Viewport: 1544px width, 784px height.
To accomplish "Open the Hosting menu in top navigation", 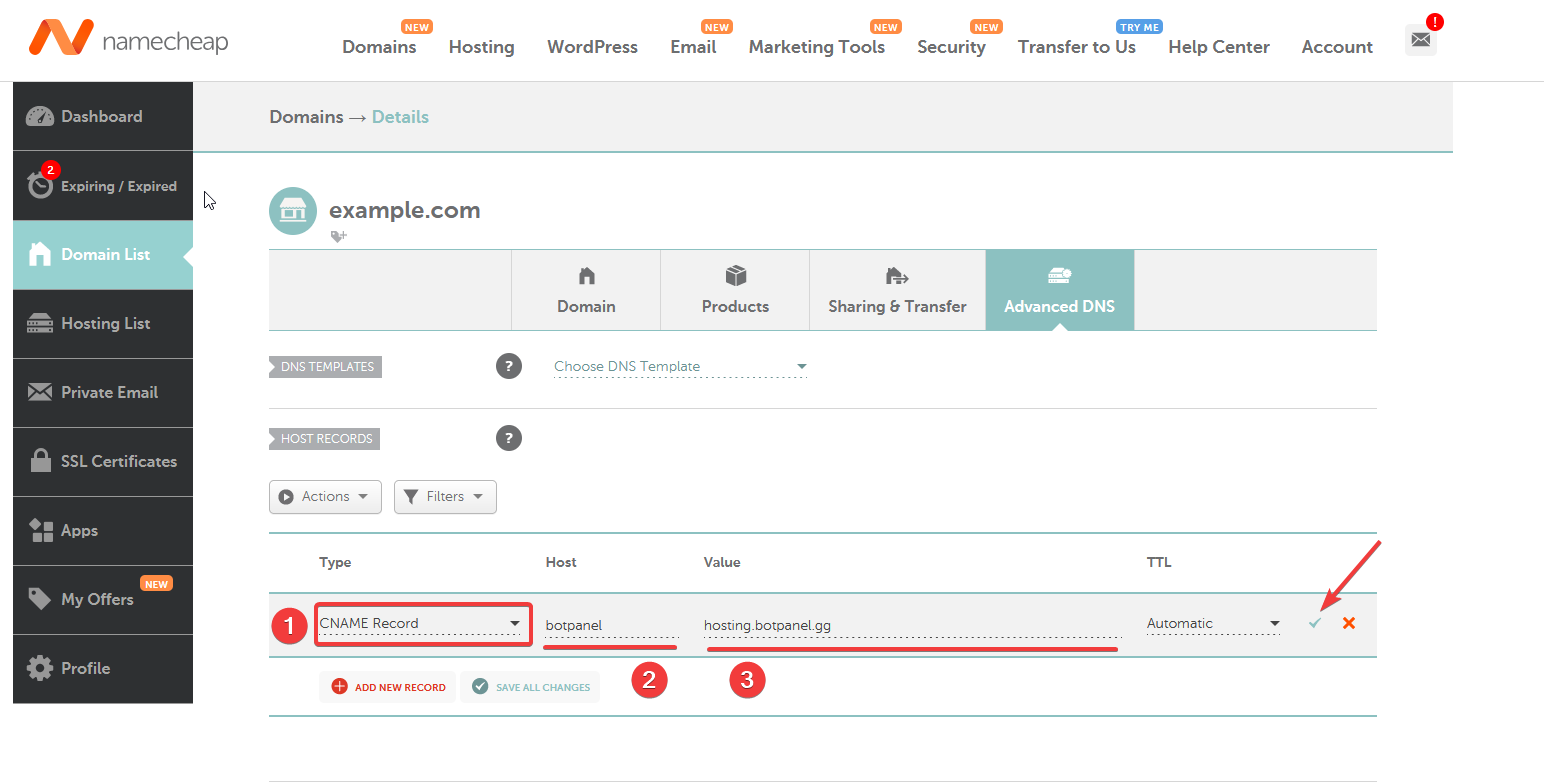I will click(481, 47).
